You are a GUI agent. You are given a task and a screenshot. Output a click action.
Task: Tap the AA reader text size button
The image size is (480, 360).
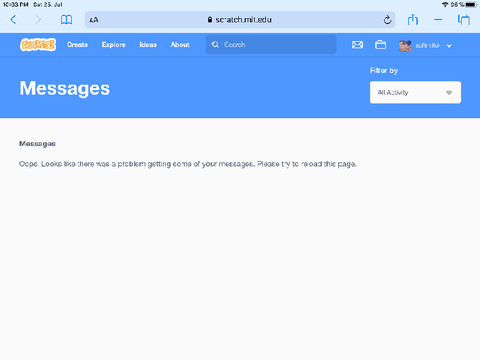pyautogui.click(x=94, y=20)
